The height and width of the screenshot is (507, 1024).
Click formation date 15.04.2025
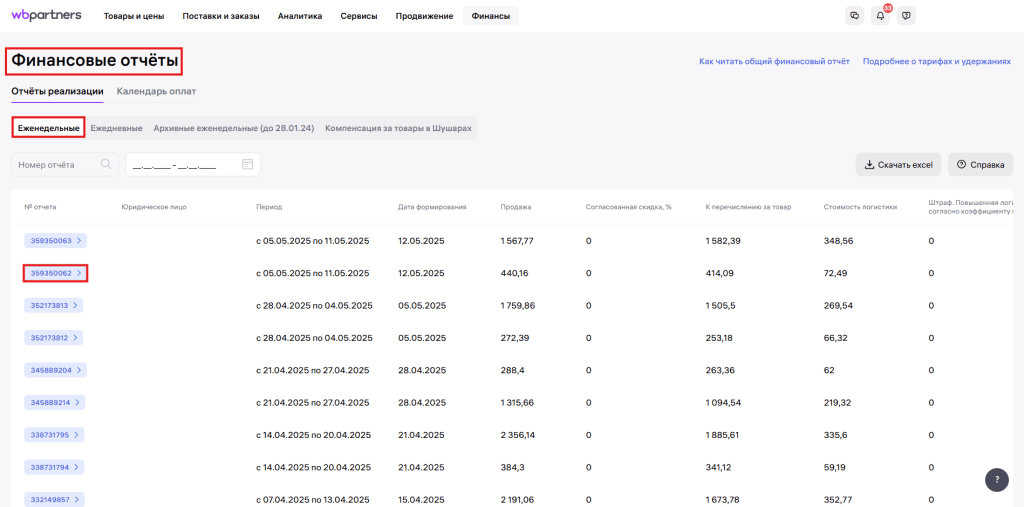[x=421, y=500]
